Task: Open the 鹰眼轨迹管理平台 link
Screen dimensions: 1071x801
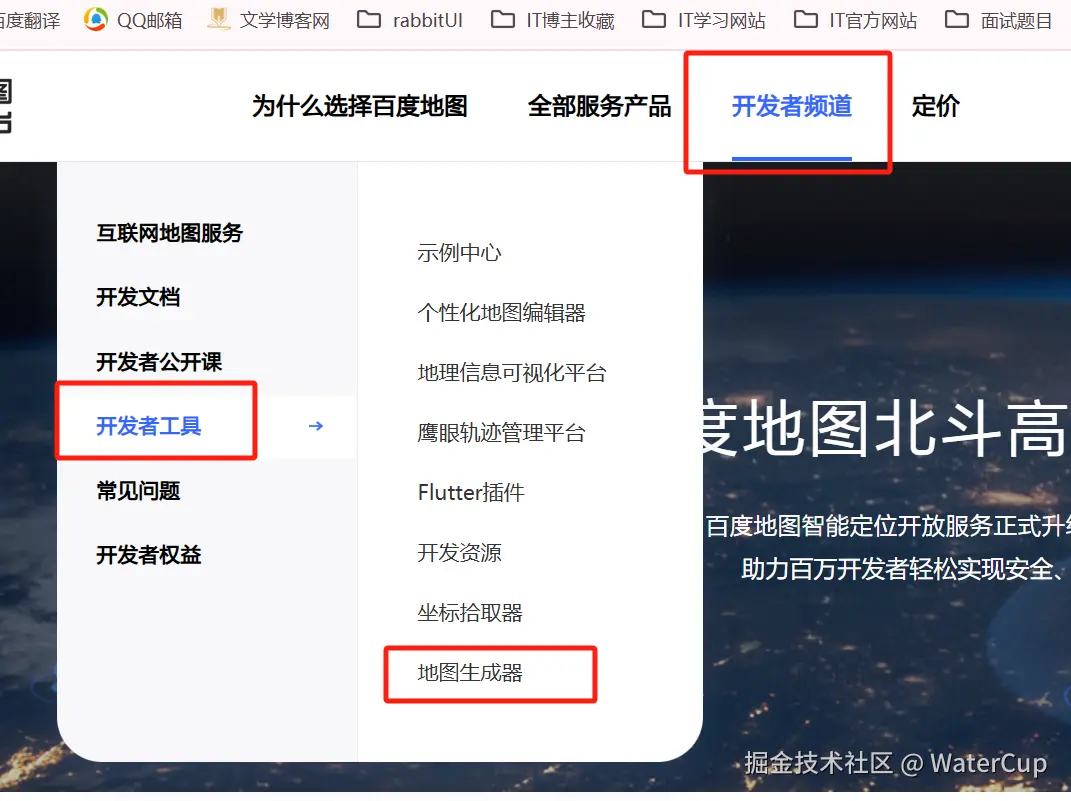Action: [x=501, y=433]
